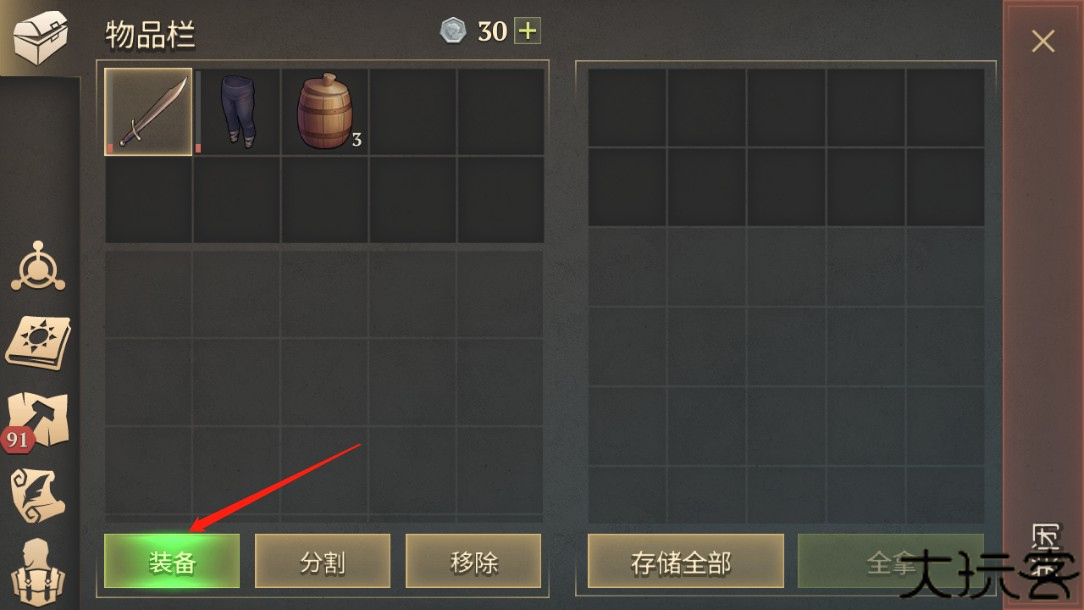Open the scroll and quill icon
Screen dimensions: 1084x610
pos(39,495)
